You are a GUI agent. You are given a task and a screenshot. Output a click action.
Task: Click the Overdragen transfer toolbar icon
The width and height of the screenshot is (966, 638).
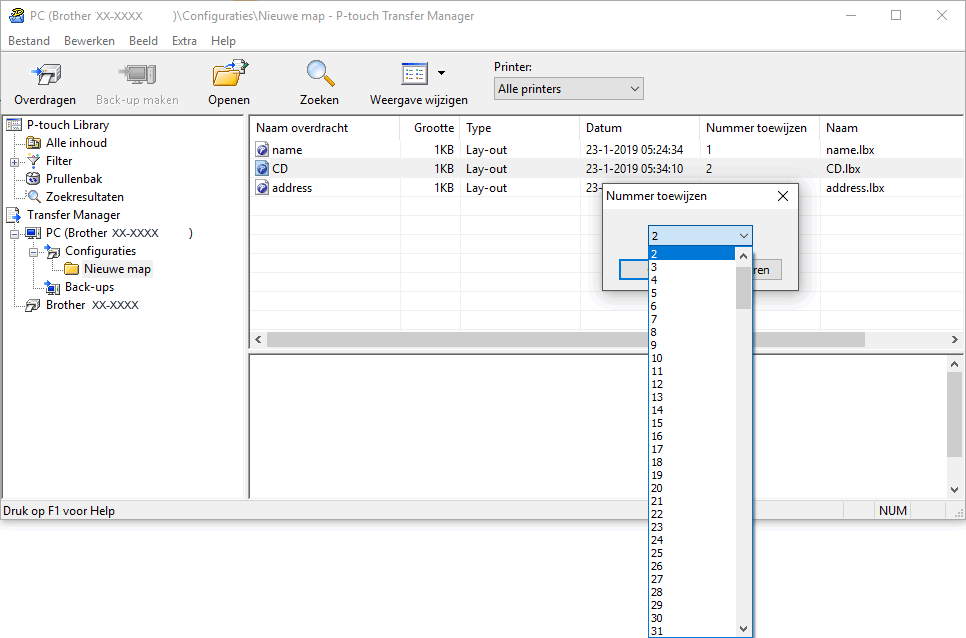(x=46, y=75)
